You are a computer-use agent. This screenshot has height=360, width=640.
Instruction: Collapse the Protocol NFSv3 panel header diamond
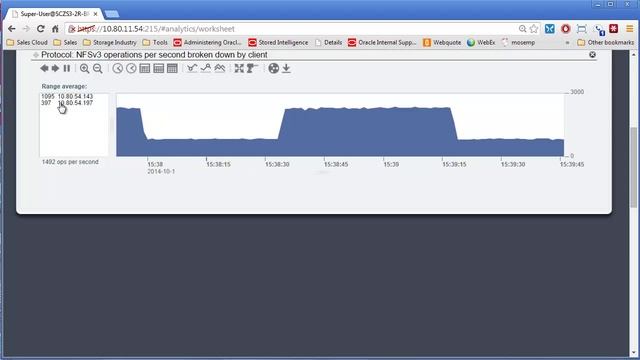tap(36, 55)
